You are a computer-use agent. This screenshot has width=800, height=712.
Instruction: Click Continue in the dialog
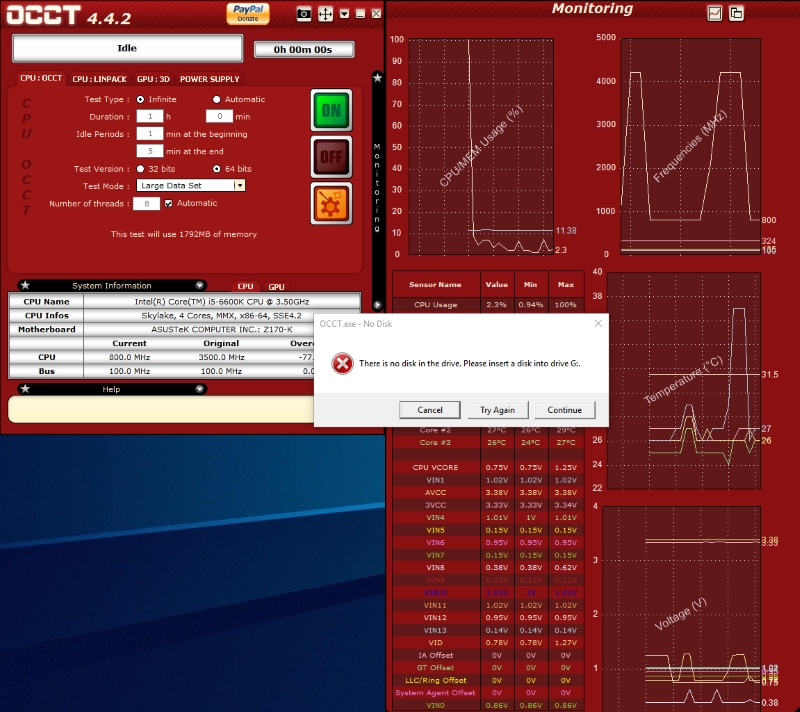pos(564,410)
